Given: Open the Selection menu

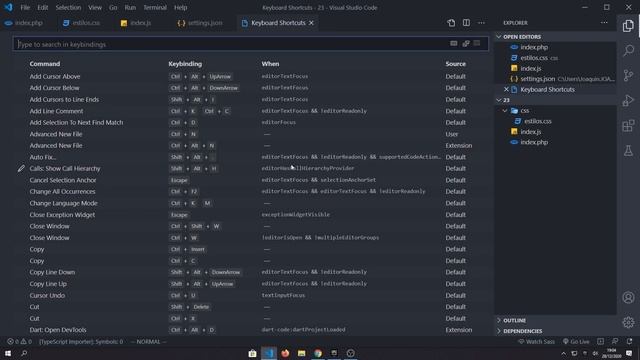Looking at the screenshot, I should [x=68, y=7].
